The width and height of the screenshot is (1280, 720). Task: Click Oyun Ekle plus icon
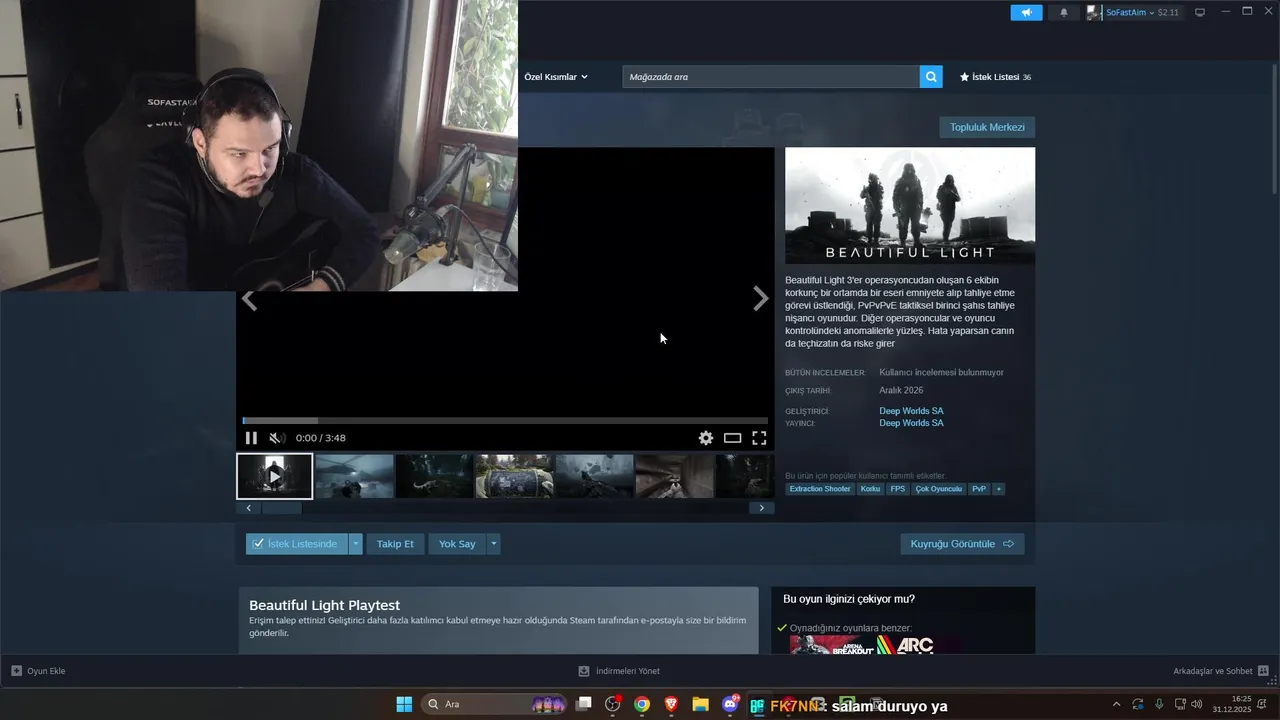16,671
